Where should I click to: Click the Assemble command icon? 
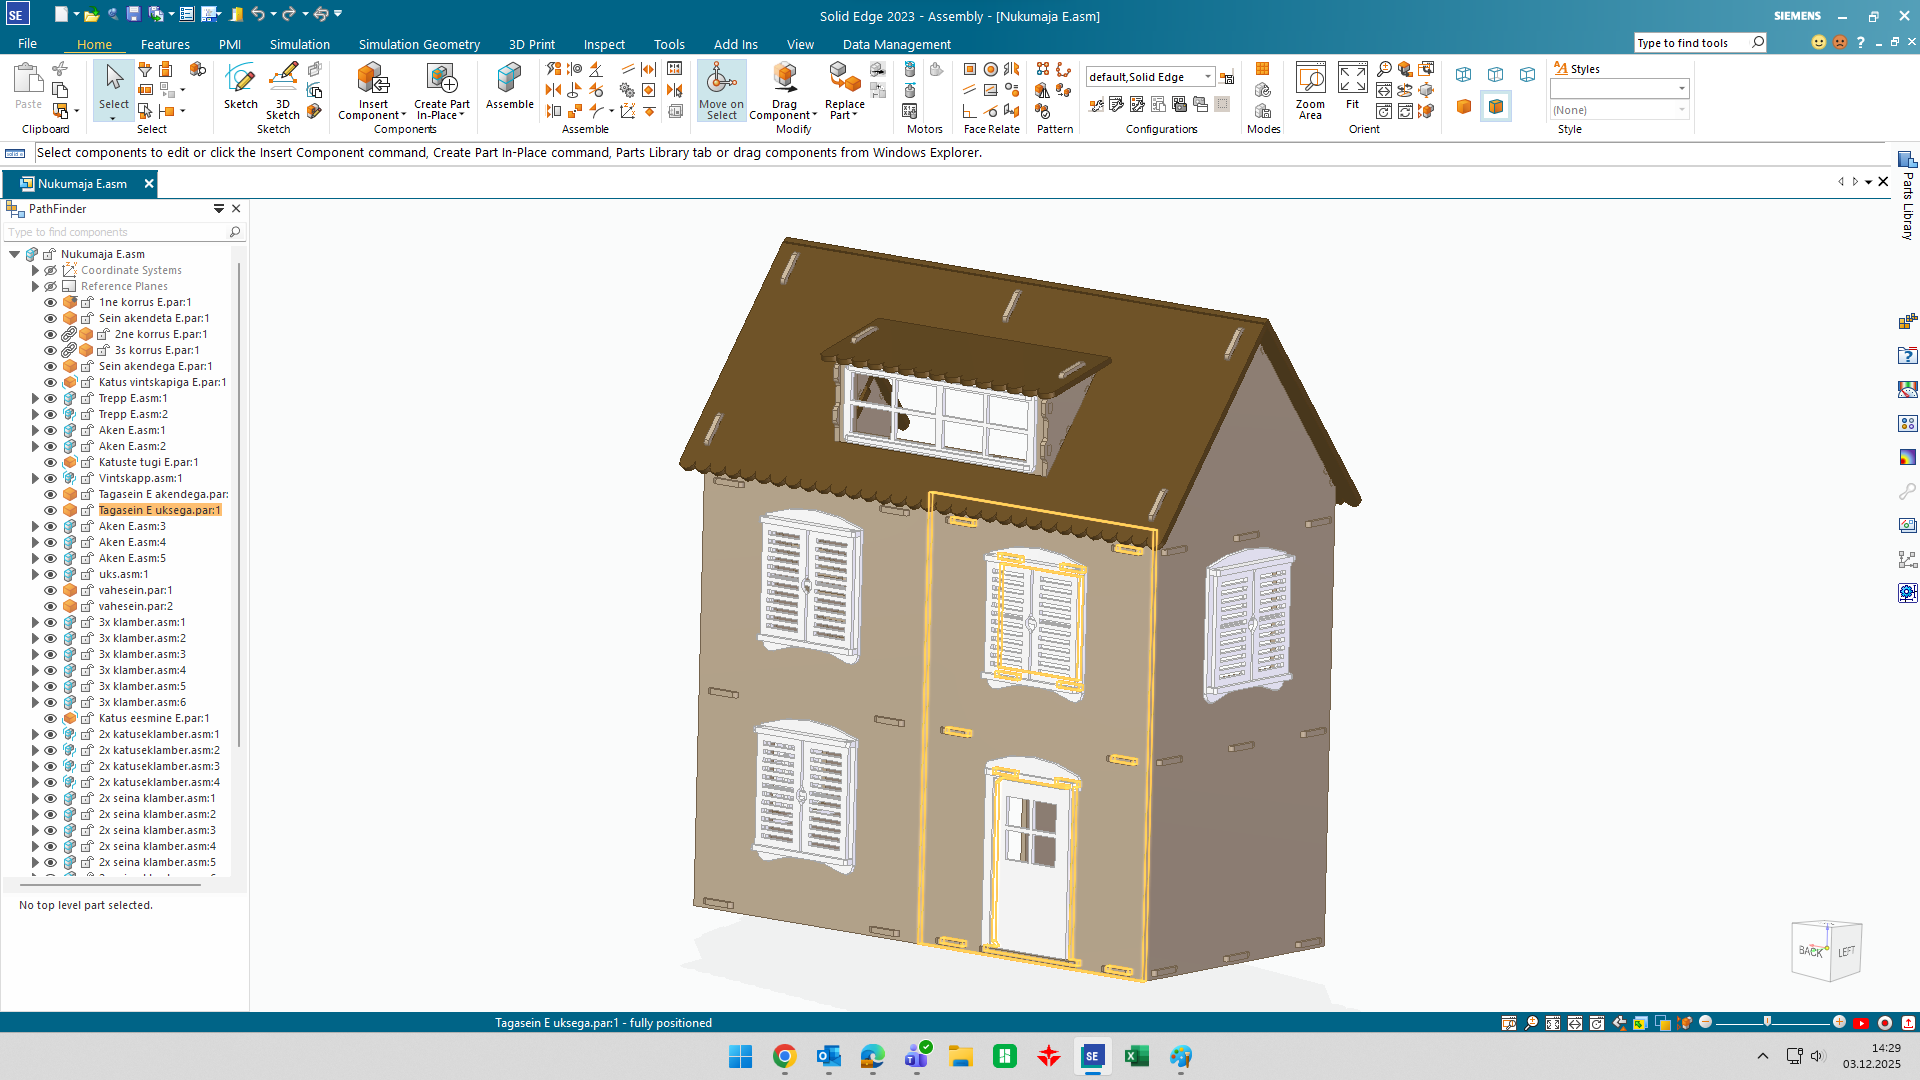point(509,80)
